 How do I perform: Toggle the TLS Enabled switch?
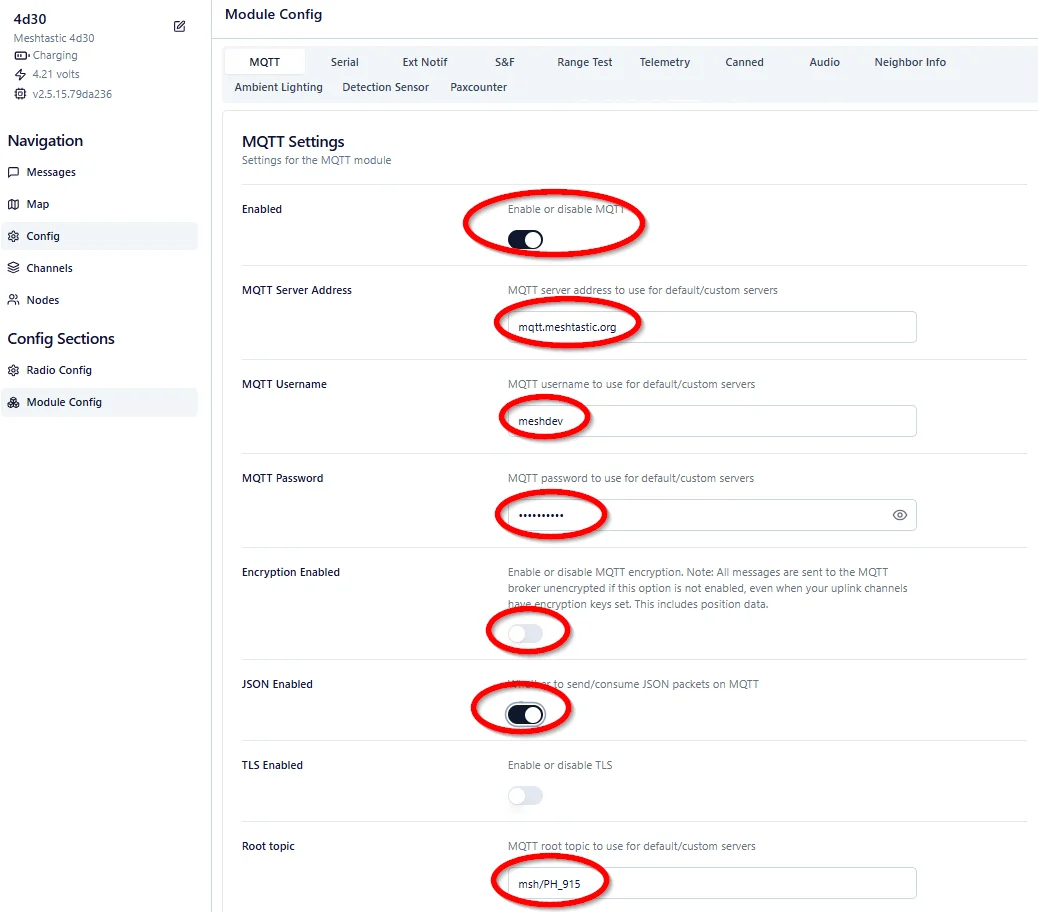click(525, 796)
